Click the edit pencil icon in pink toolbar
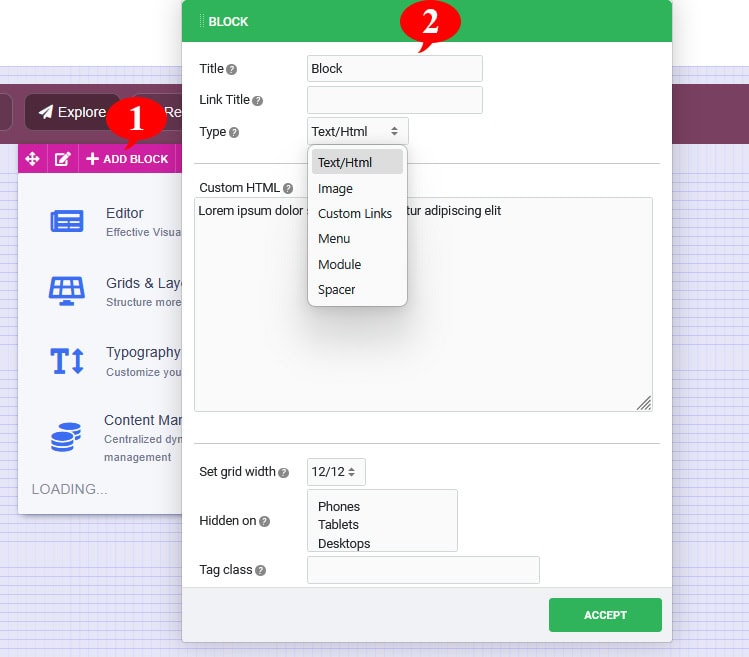This screenshot has width=749, height=657. [63, 159]
